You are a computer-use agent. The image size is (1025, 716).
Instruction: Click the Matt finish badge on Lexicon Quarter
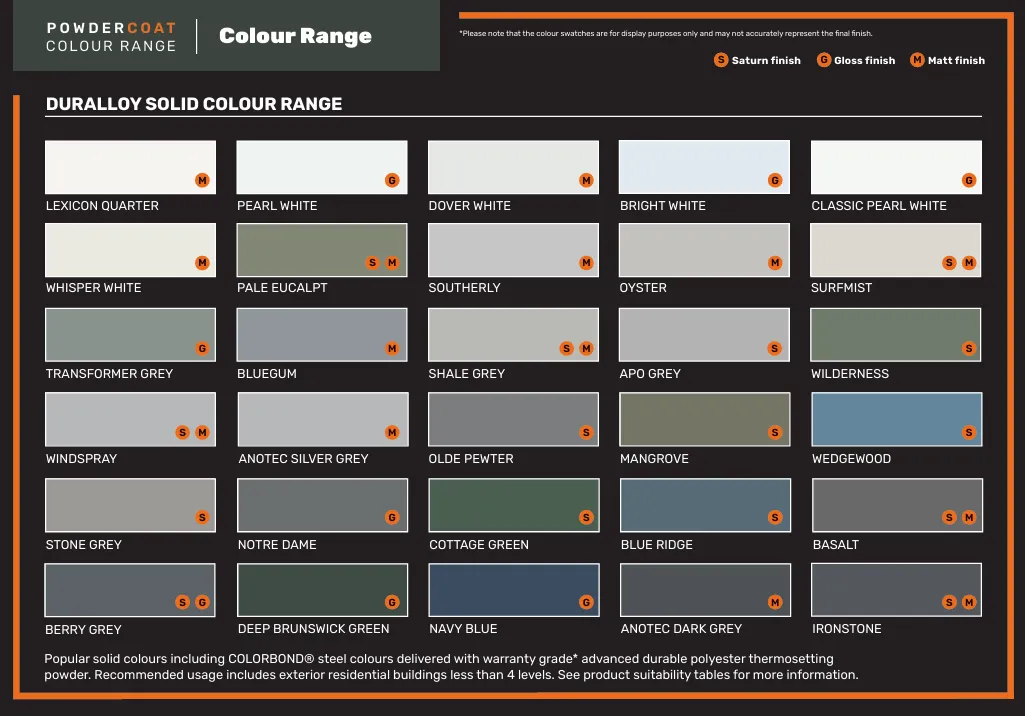pyautogui.click(x=202, y=180)
